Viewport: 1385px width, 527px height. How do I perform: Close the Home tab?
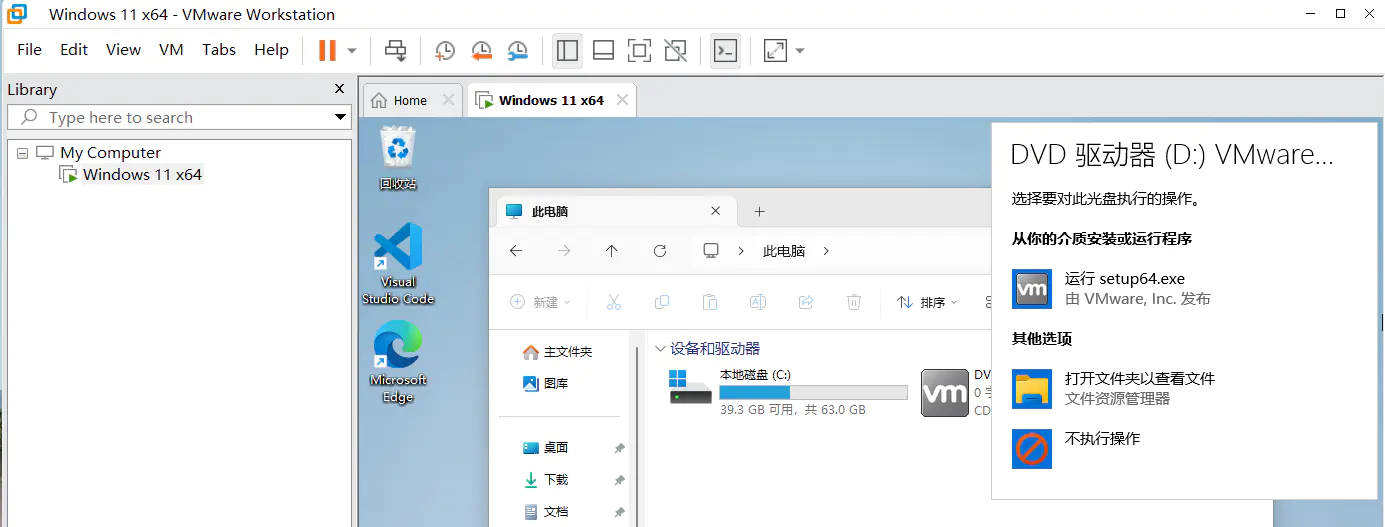[448, 100]
